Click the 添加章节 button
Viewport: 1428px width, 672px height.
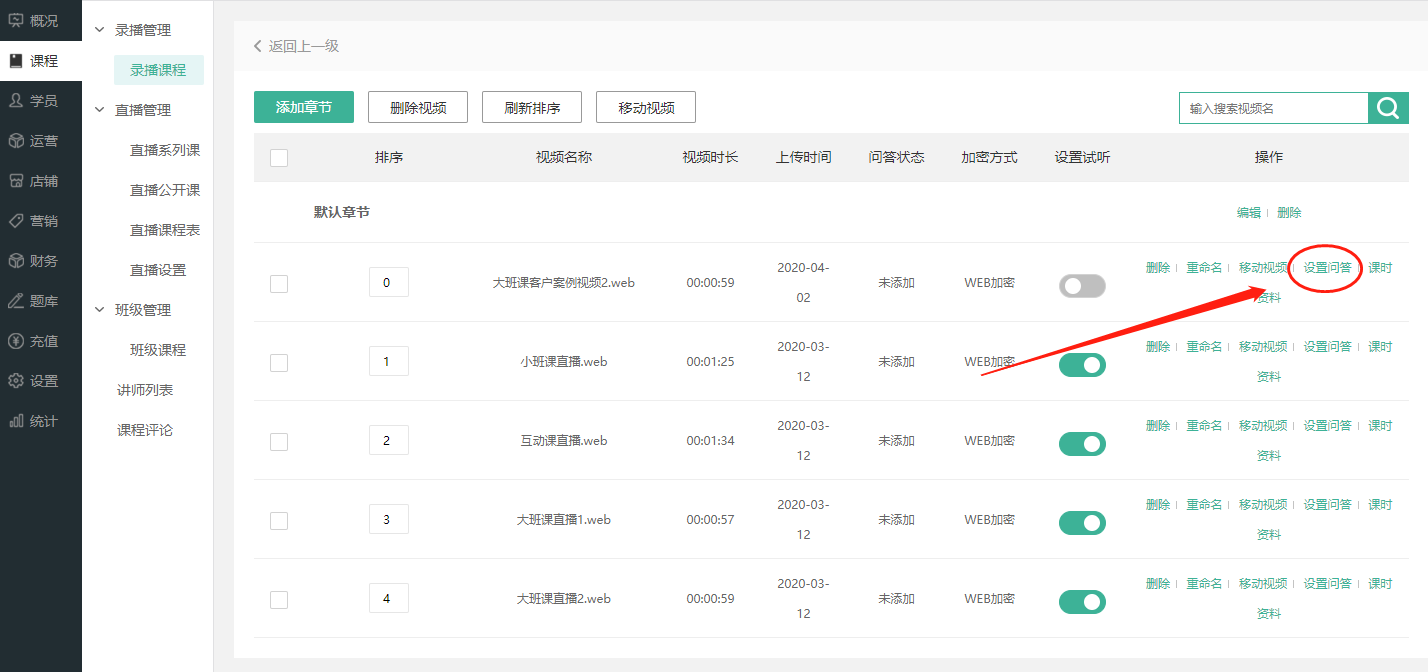pyautogui.click(x=304, y=108)
